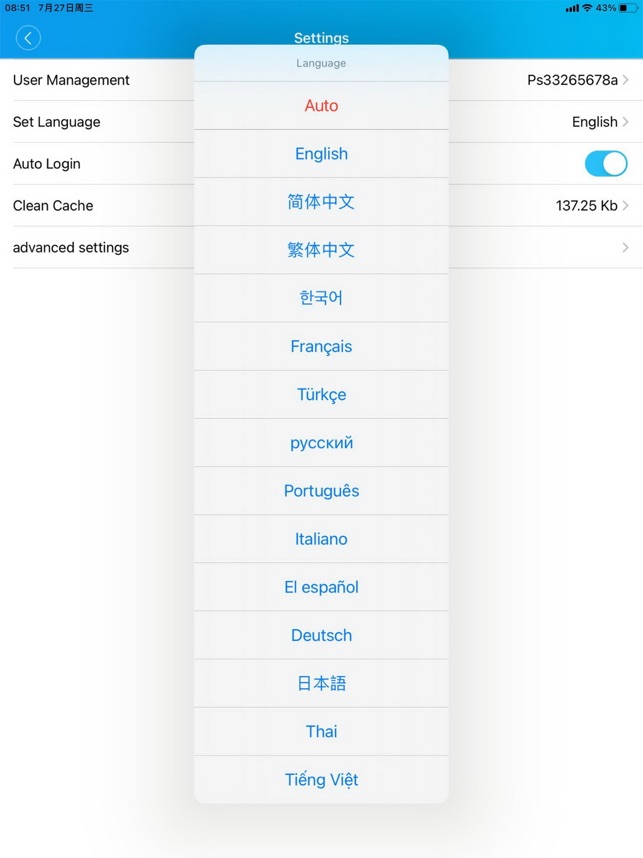The height and width of the screenshot is (858, 643).
Task: Toggle the Auto Login switch
Action: click(606, 164)
